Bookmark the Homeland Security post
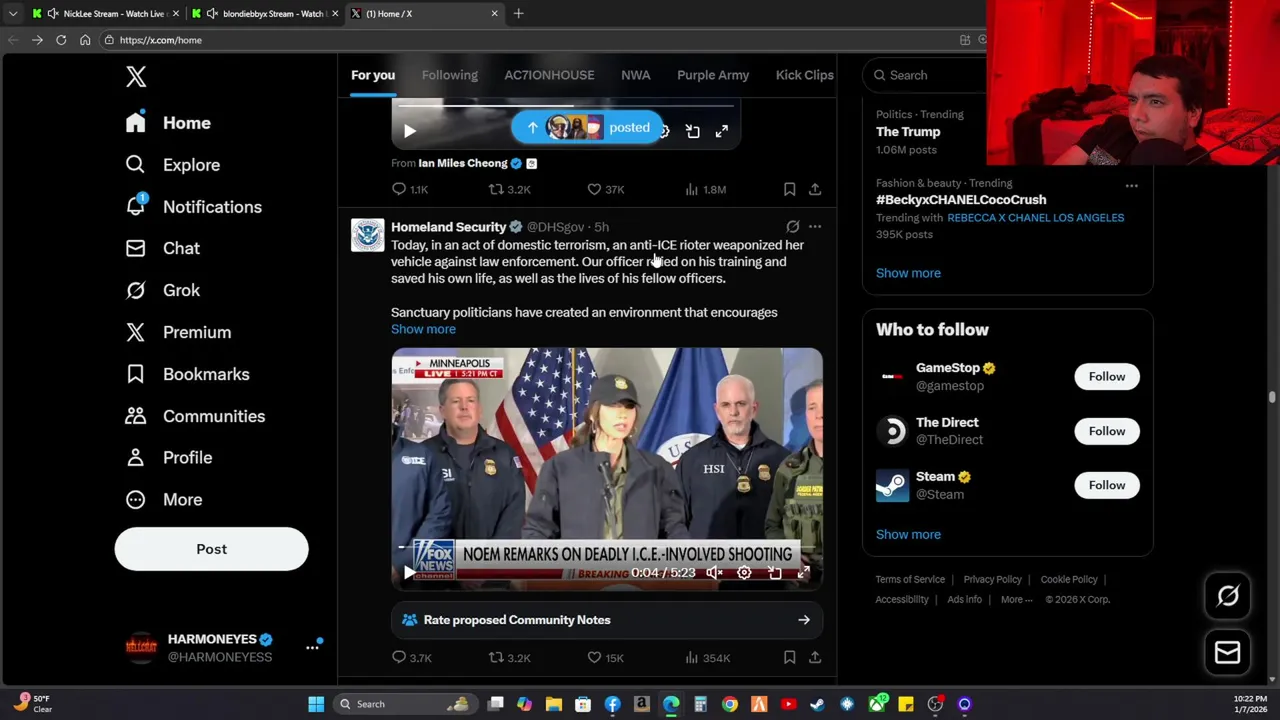 (789, 658)
